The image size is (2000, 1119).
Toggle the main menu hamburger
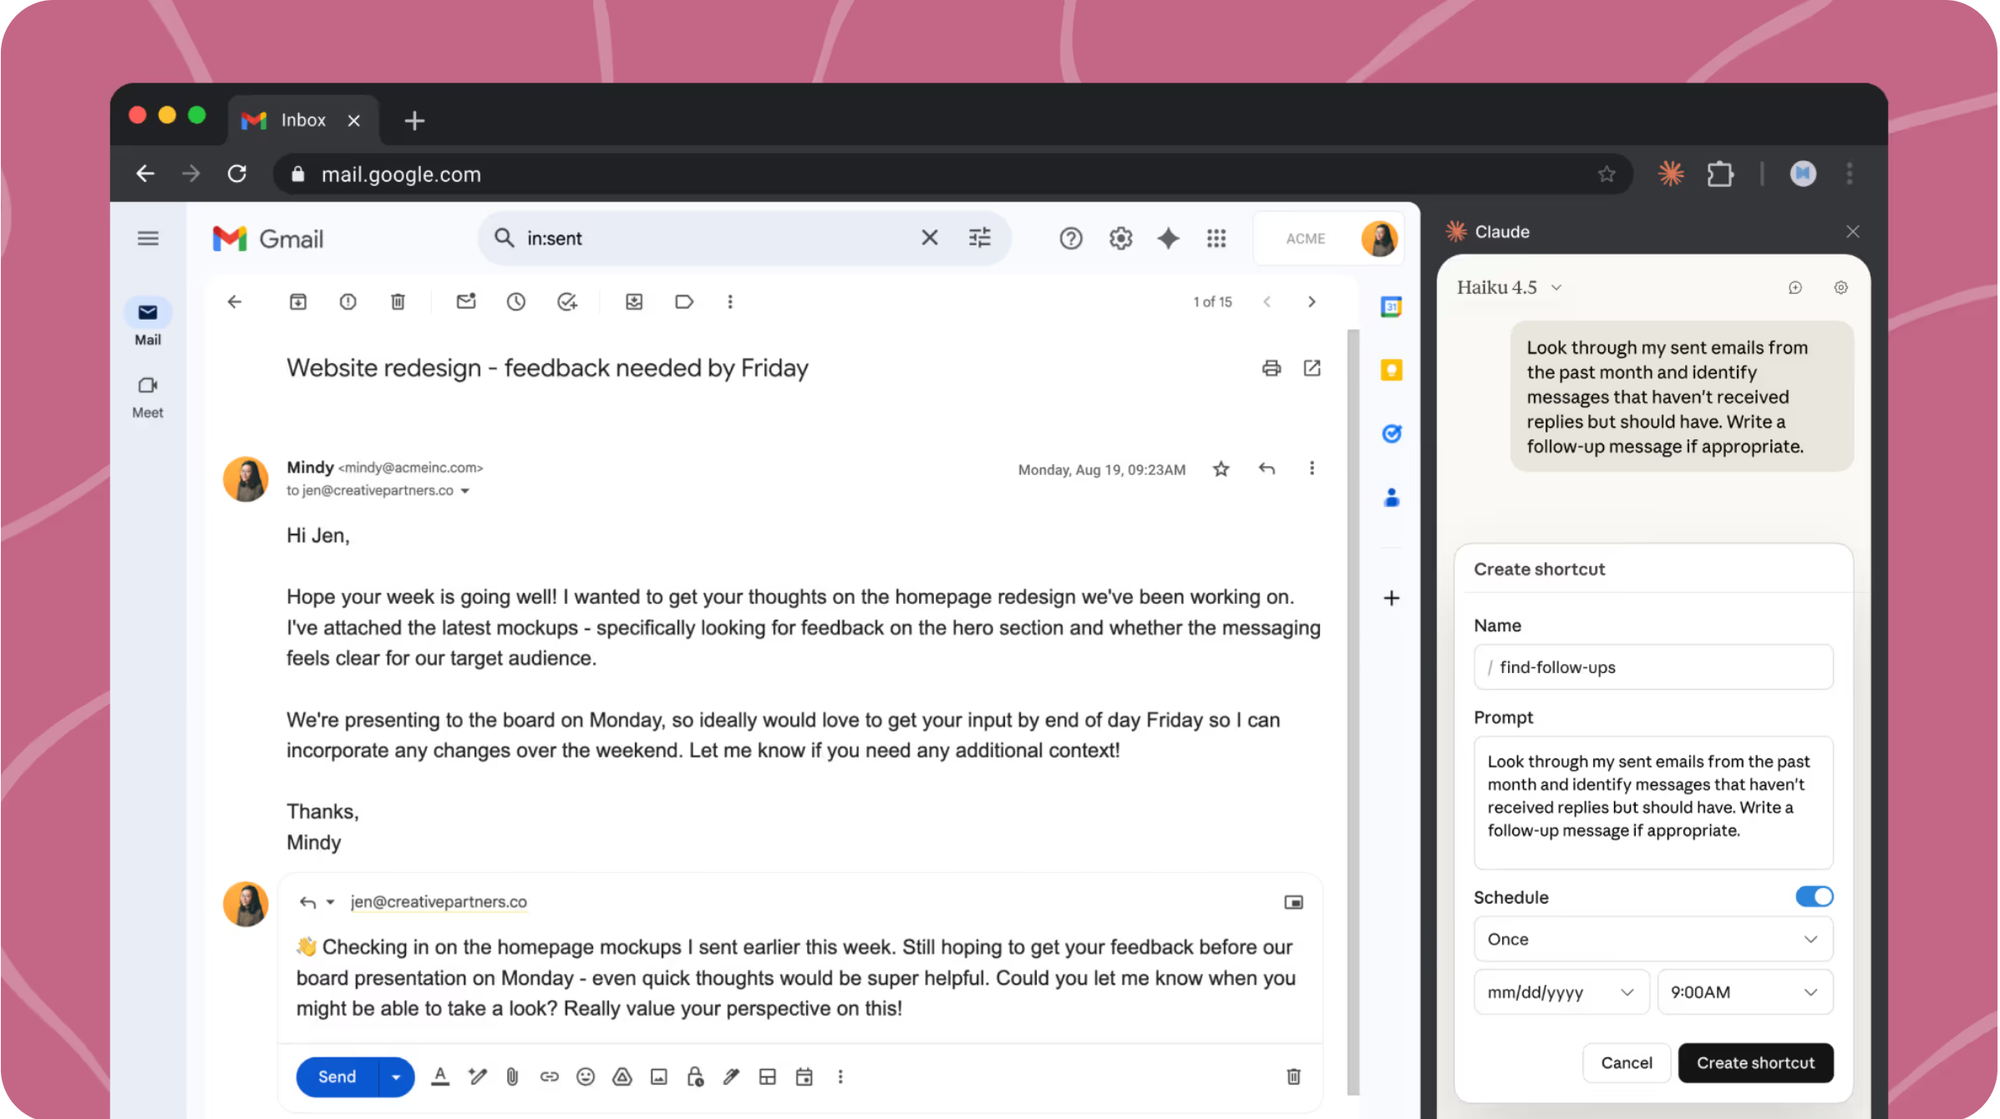[148, 238]
